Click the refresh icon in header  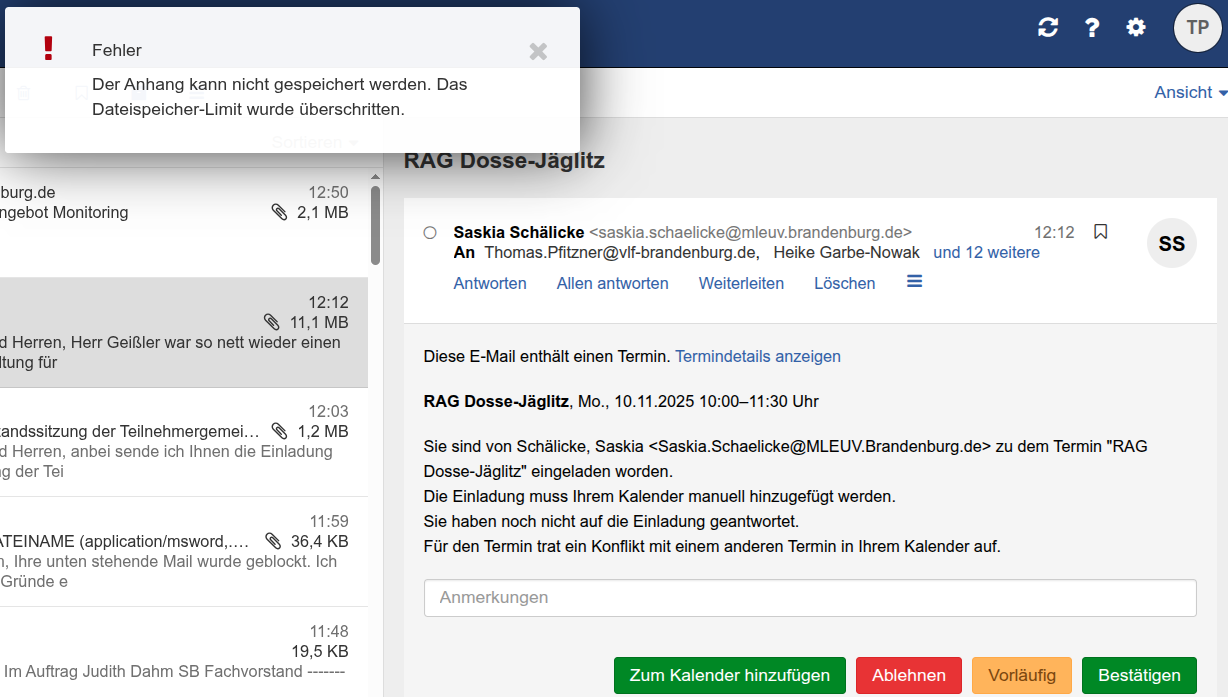pos(1048,28)
